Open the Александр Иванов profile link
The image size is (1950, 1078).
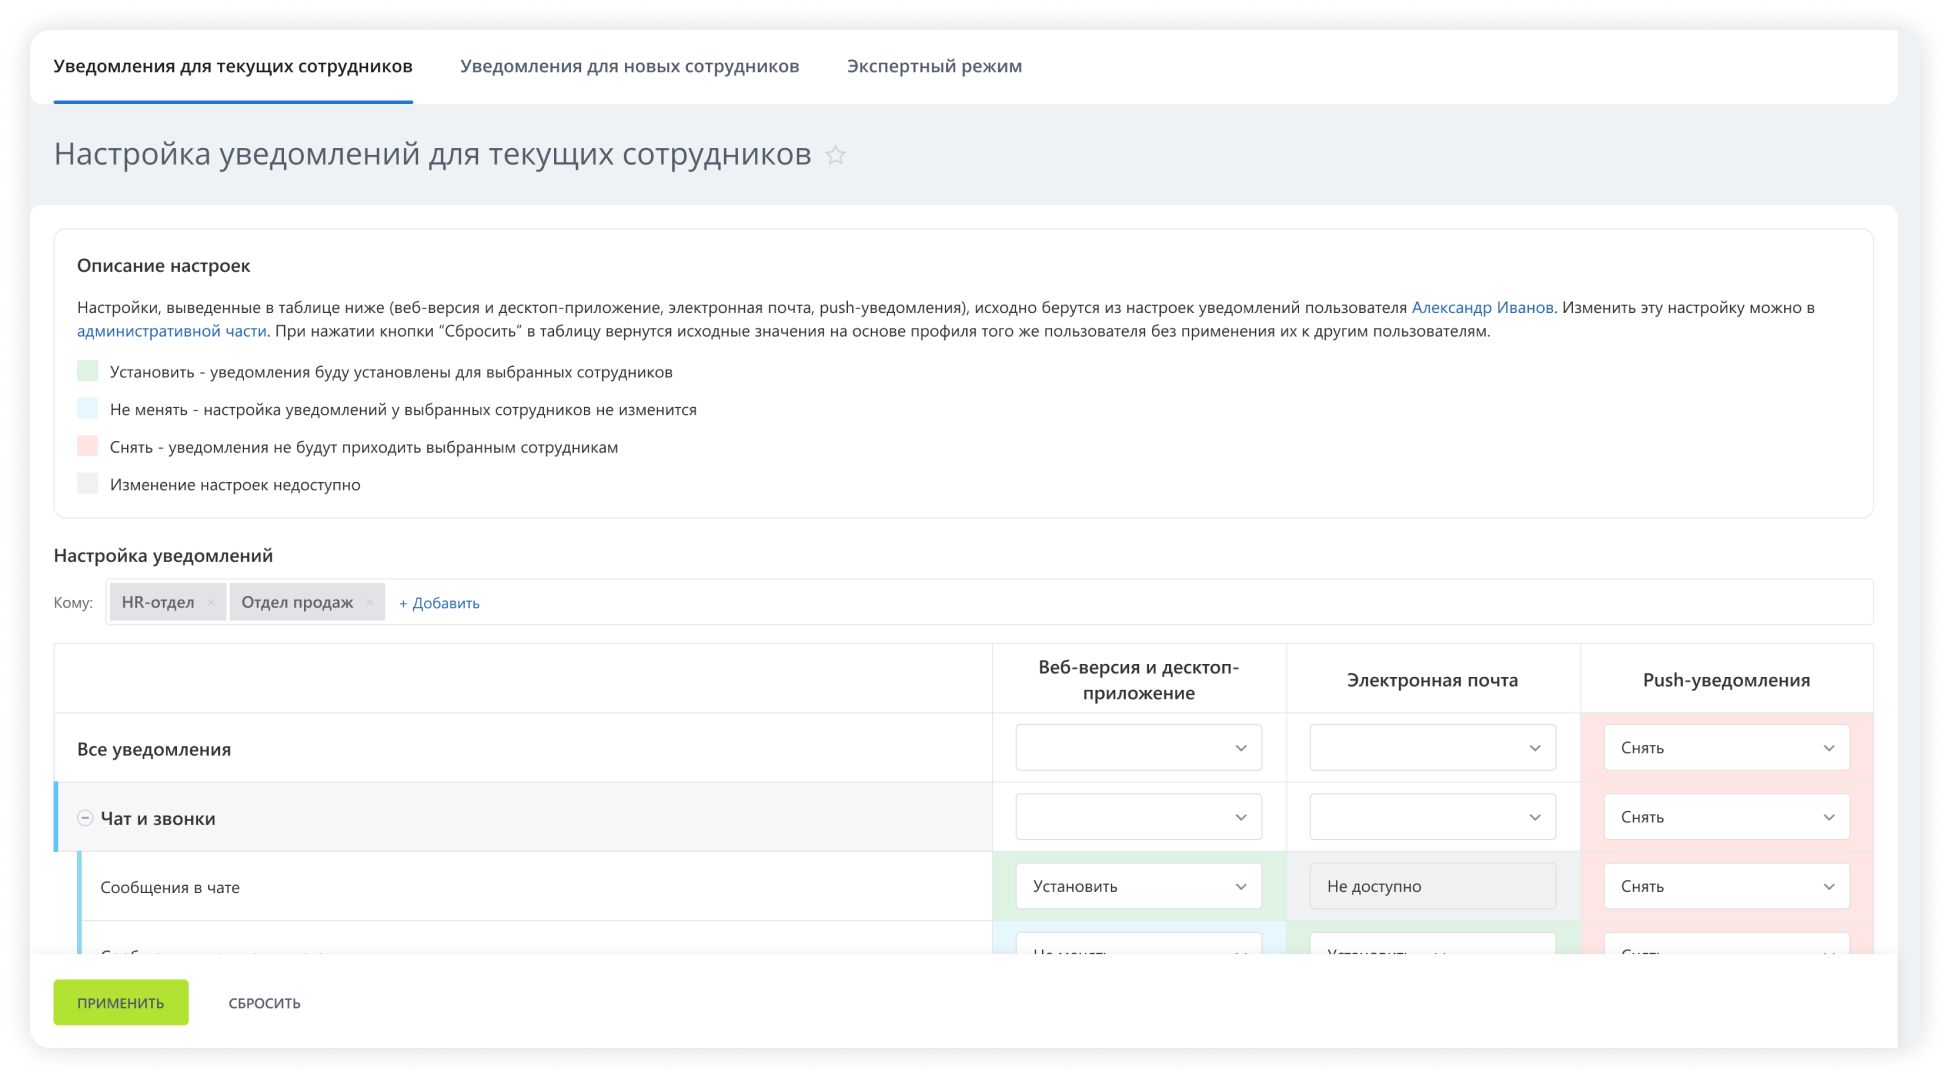click(x=1481, y=307)
